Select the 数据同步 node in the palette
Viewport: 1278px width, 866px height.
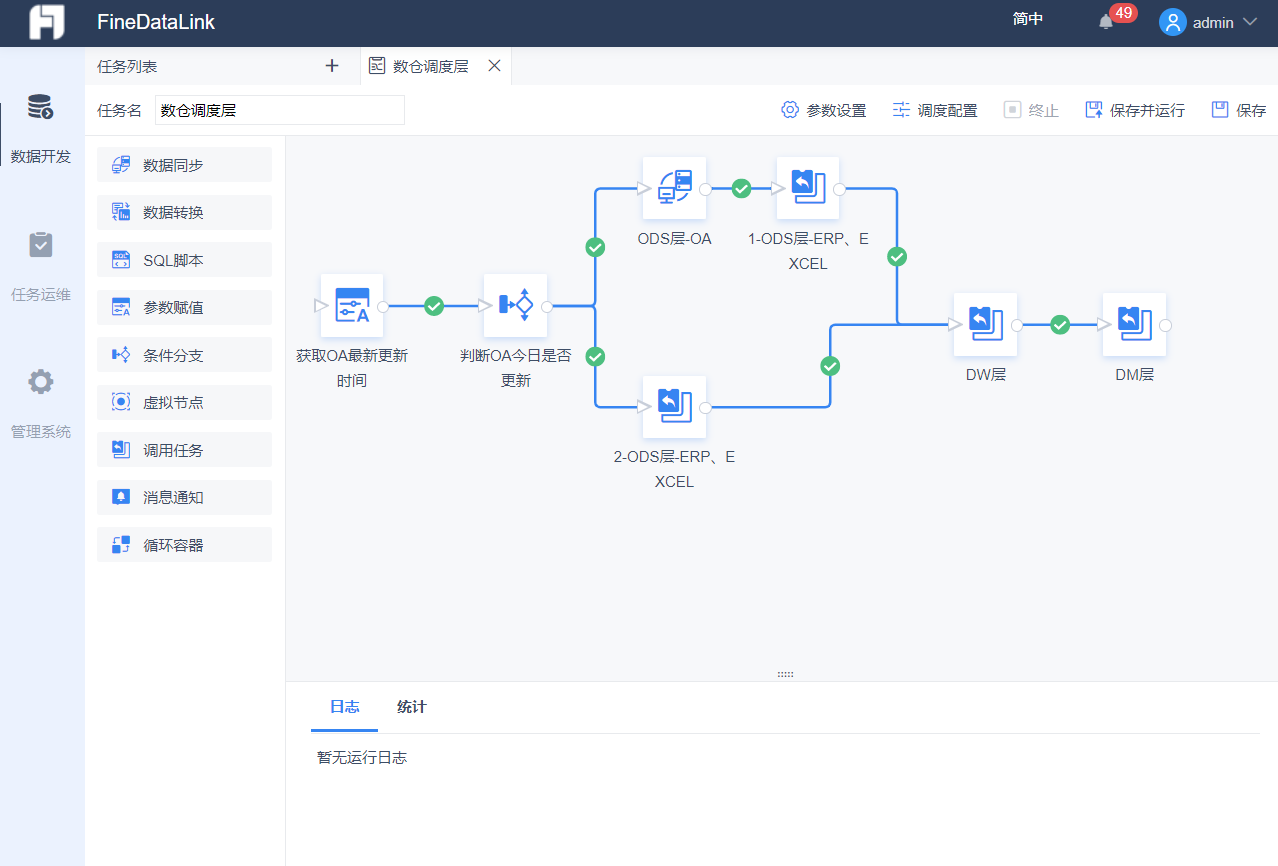184,165
